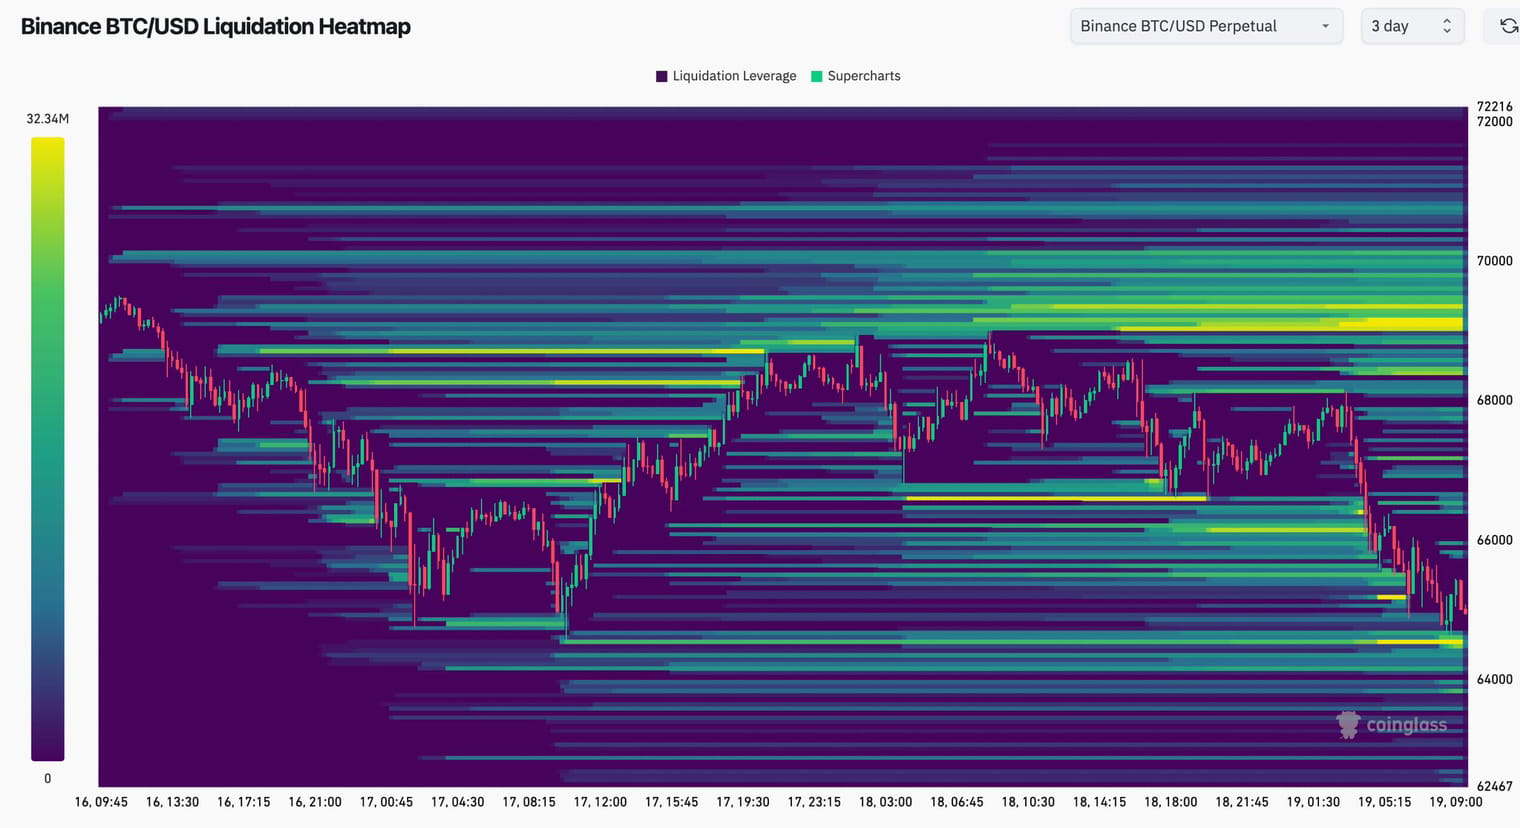Select the Binance BTC/USD Liquidation Heatmap title
The width and height of the screenshot is (1520, 828).
tap(215, 26)
